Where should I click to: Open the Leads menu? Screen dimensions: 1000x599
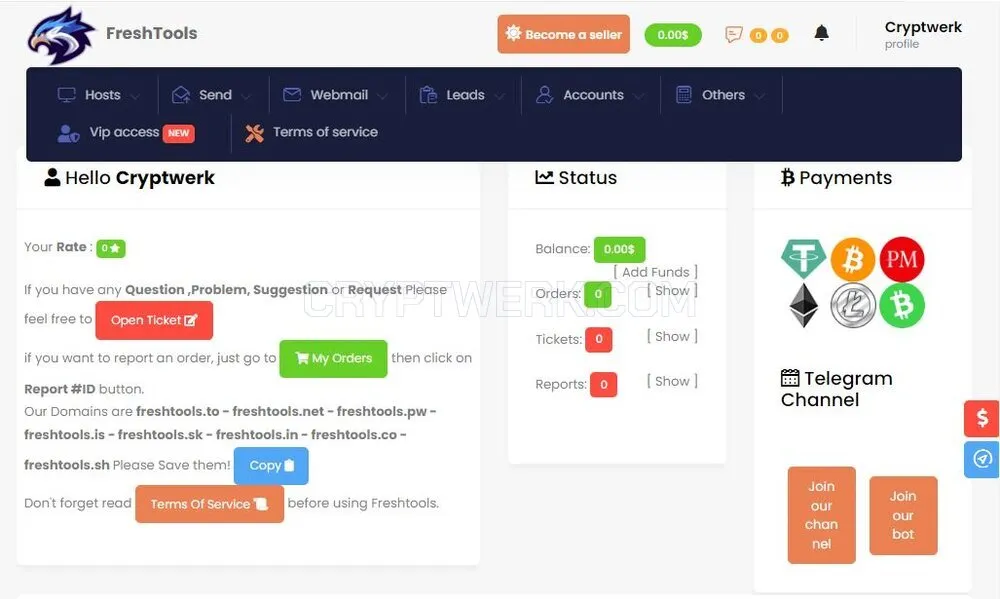point(465,95)
